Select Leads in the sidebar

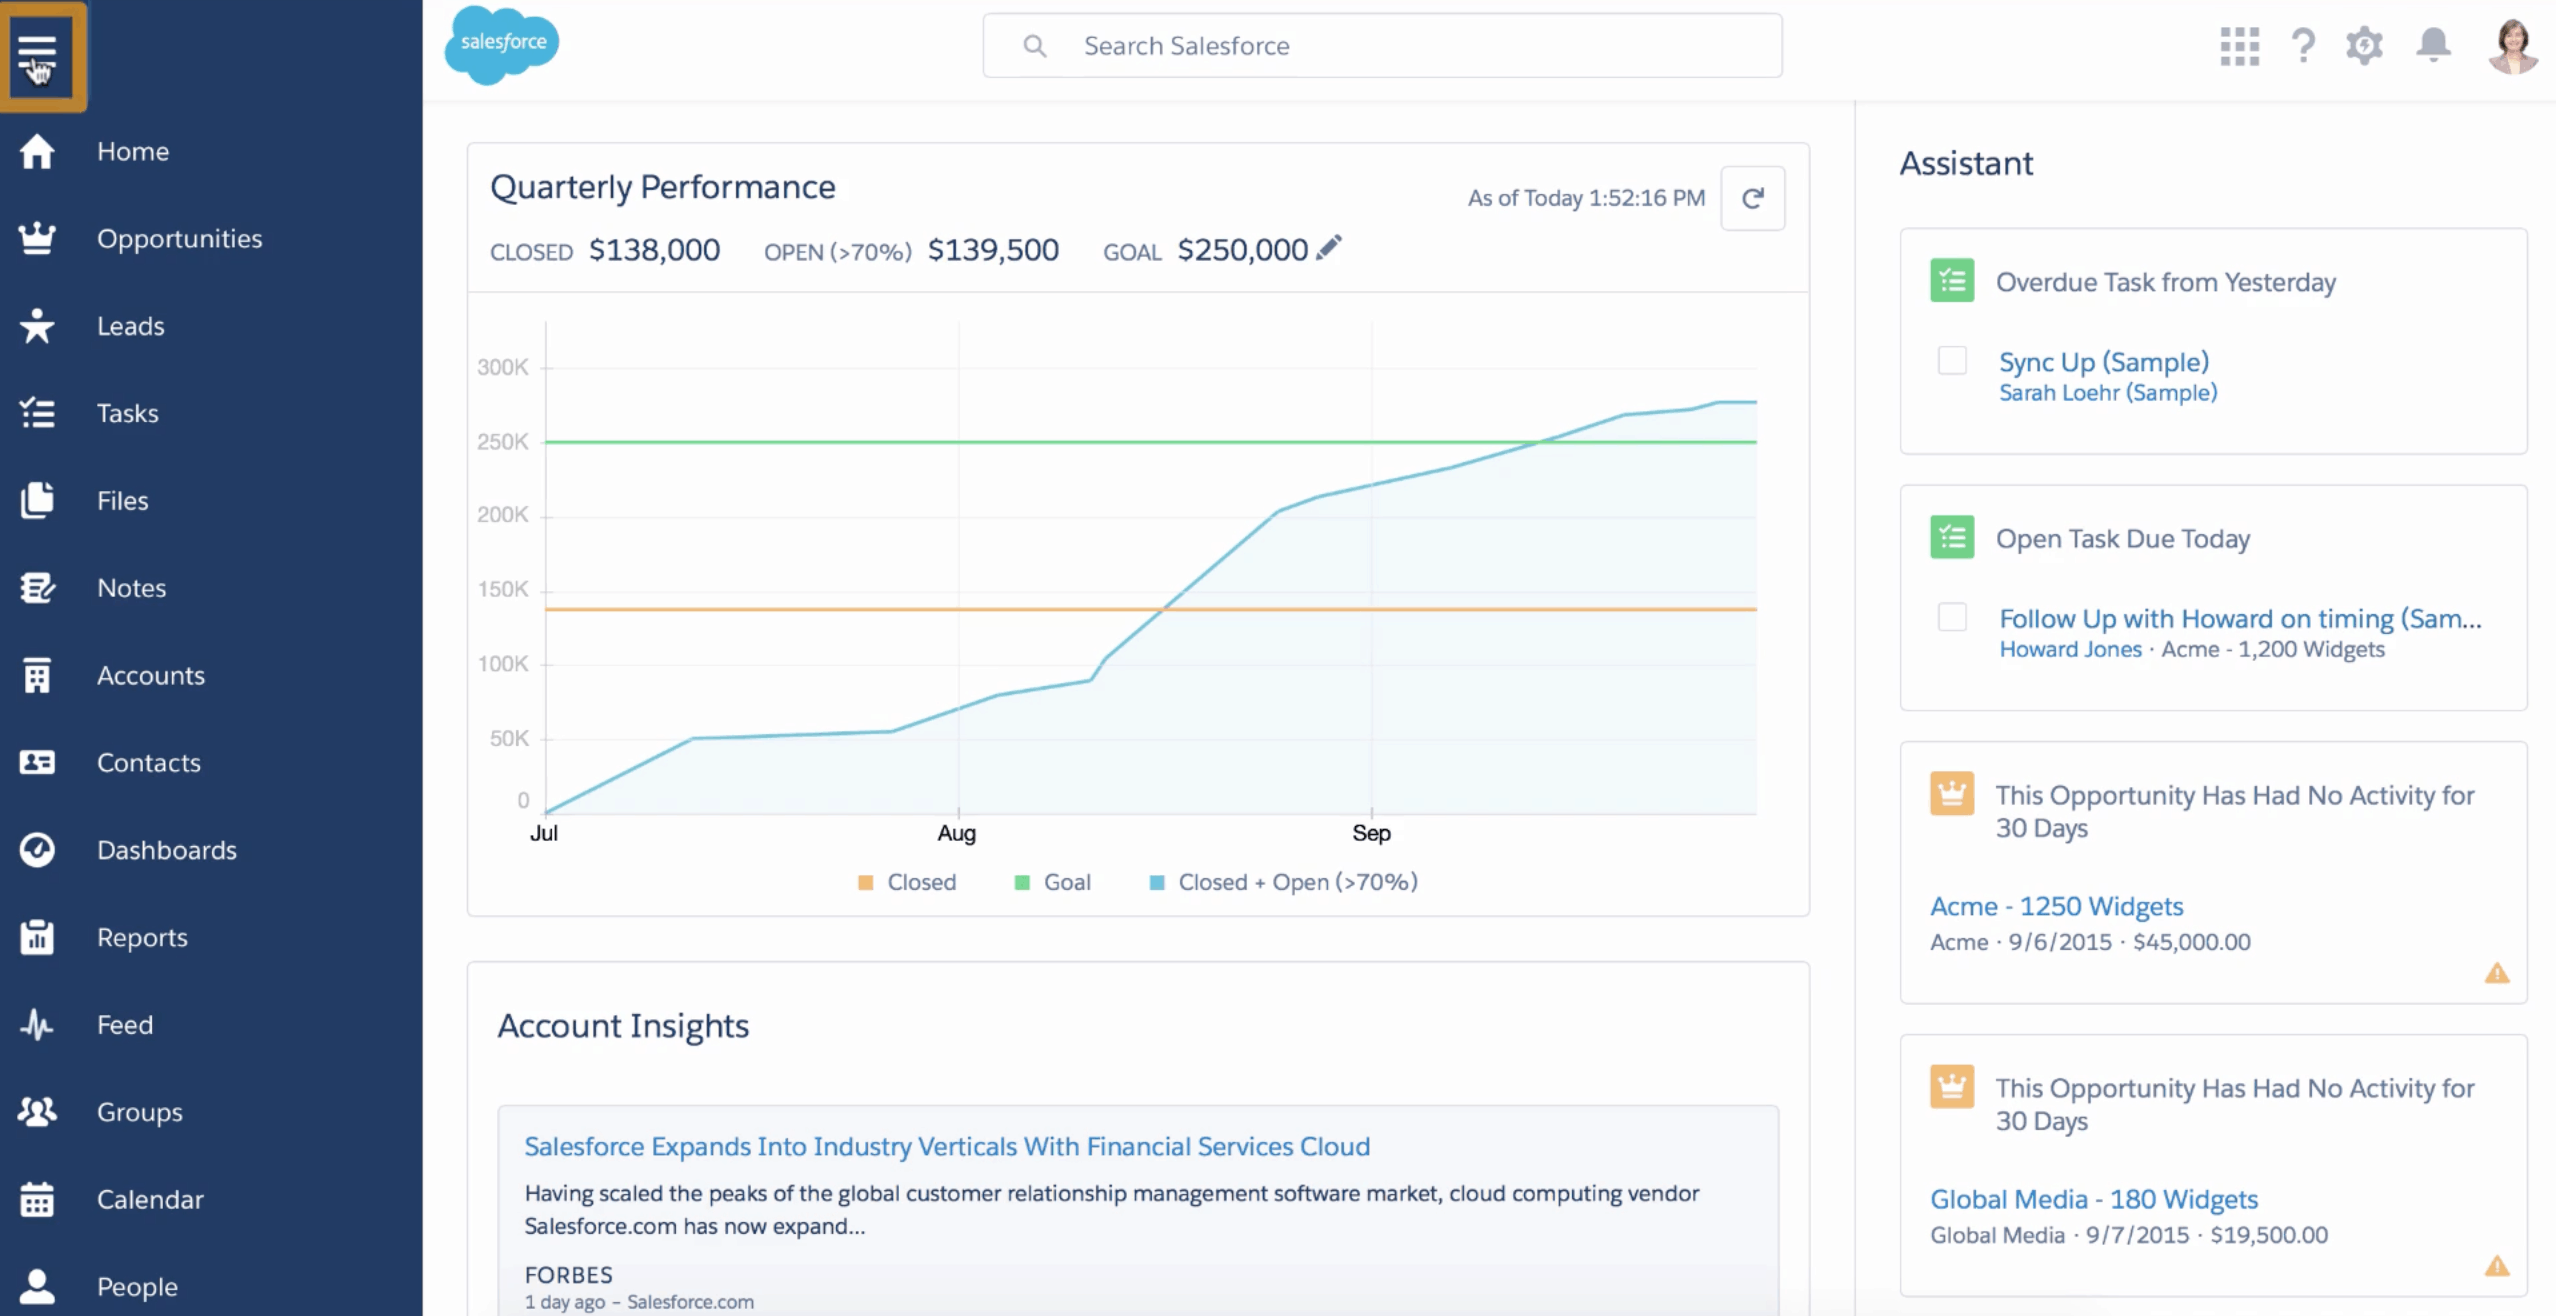point(130,326)
